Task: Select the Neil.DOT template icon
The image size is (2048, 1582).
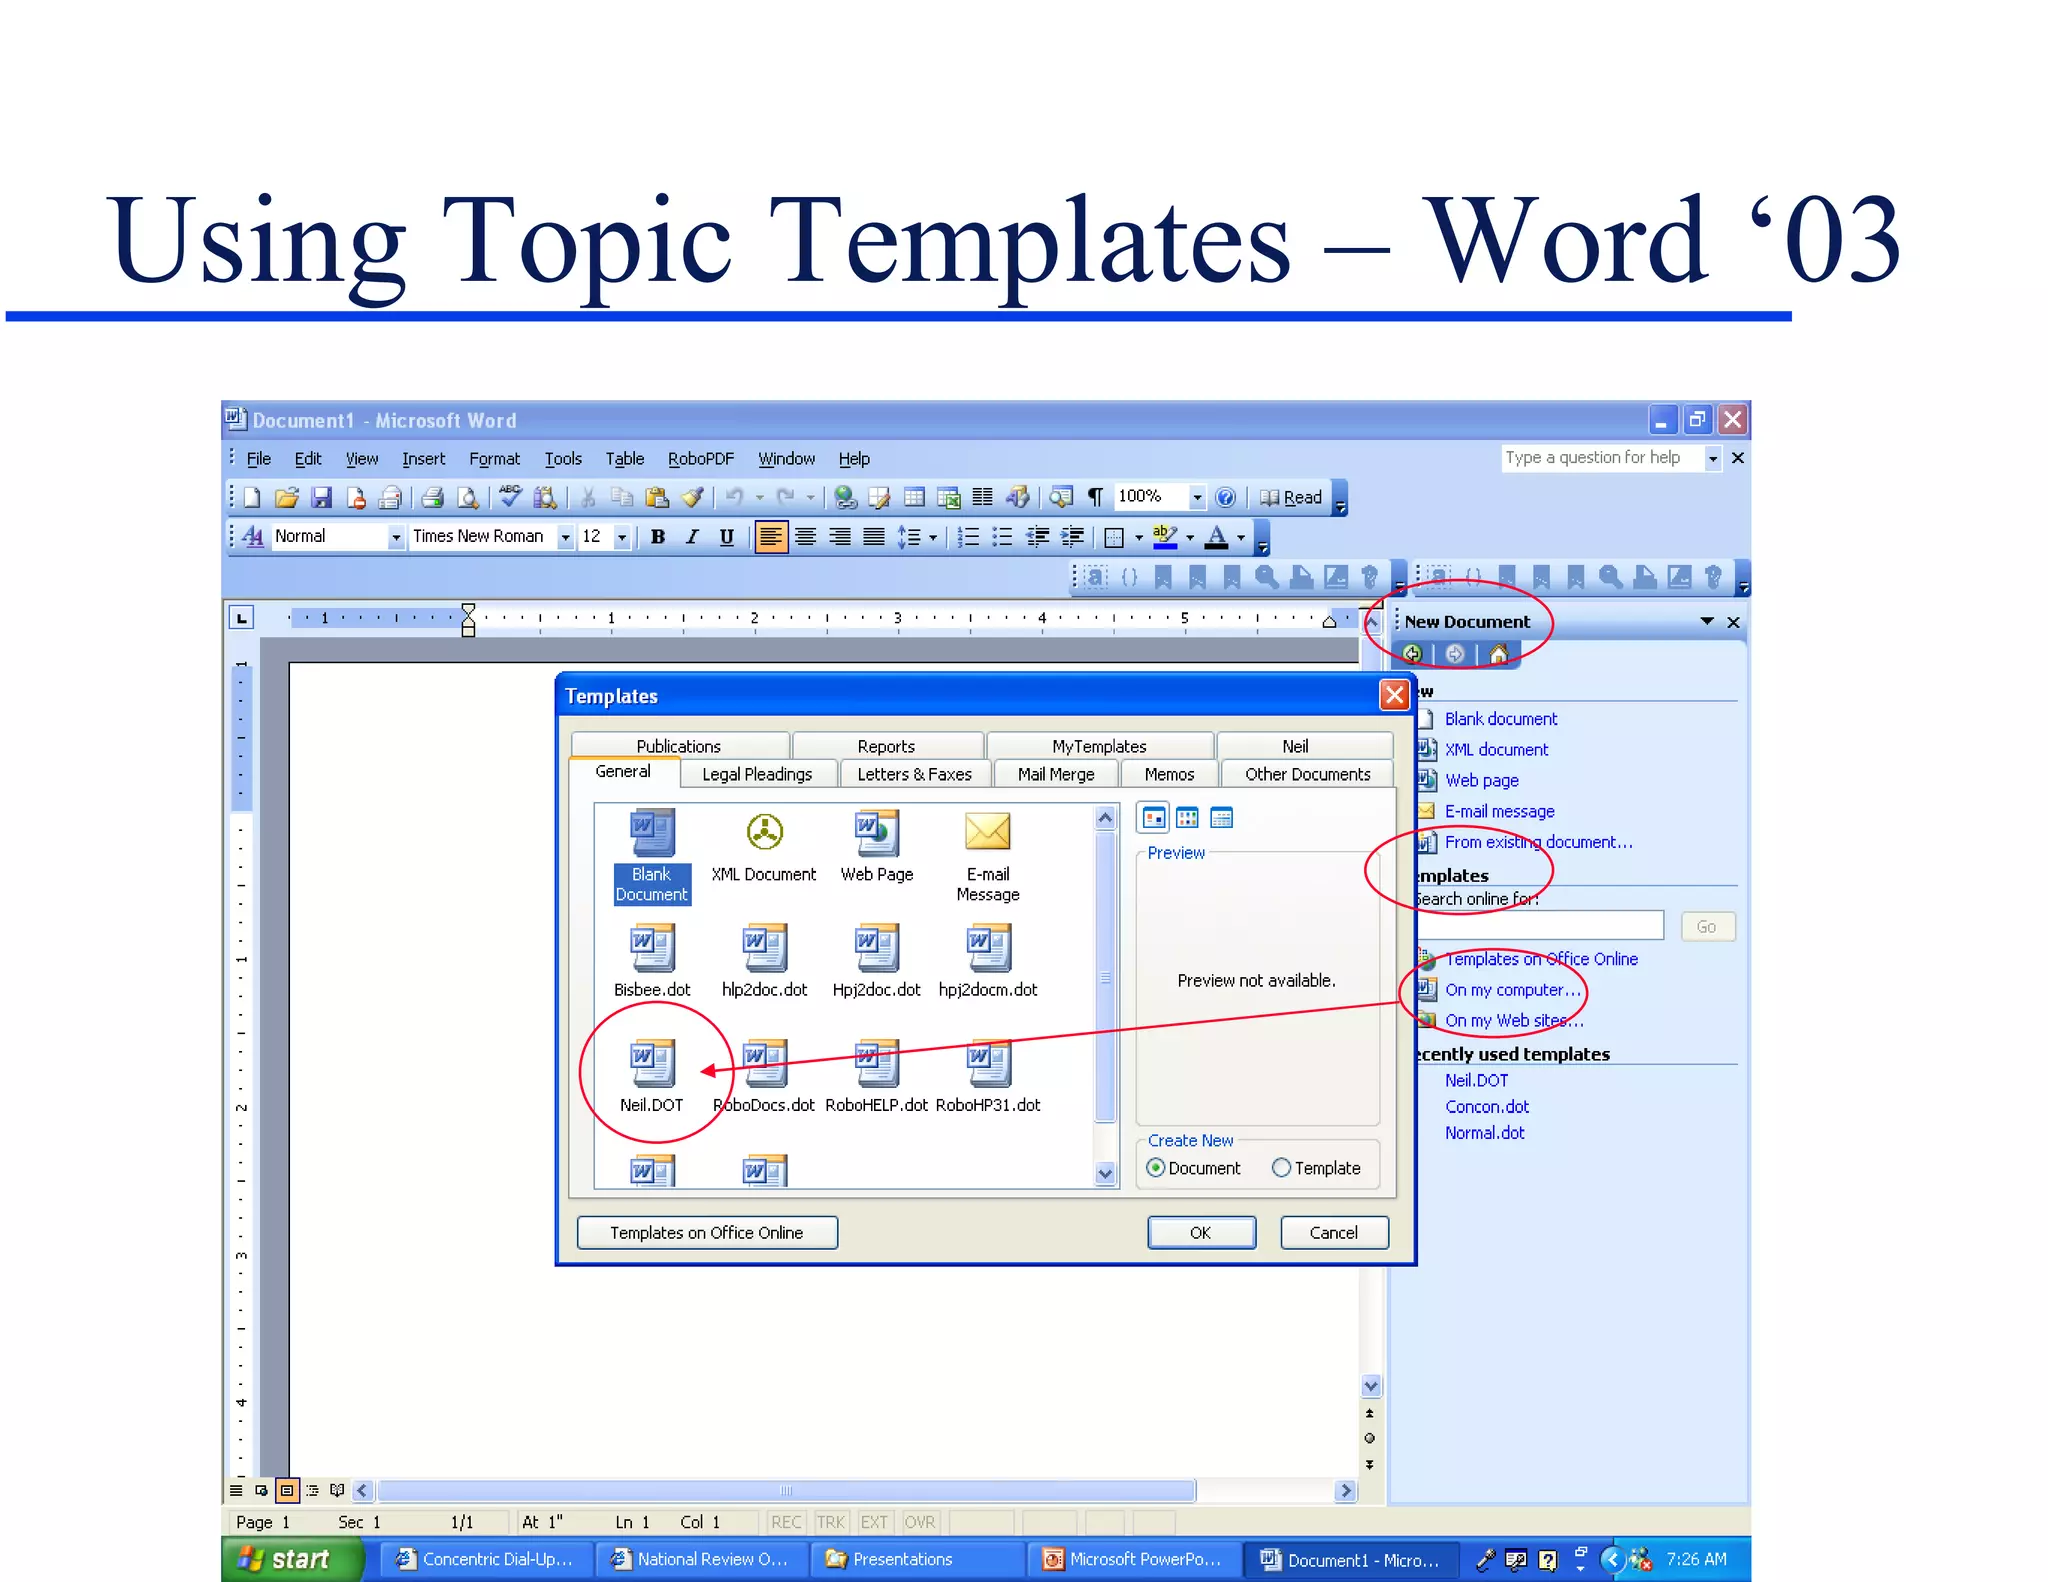Action: click(651, 1064)
